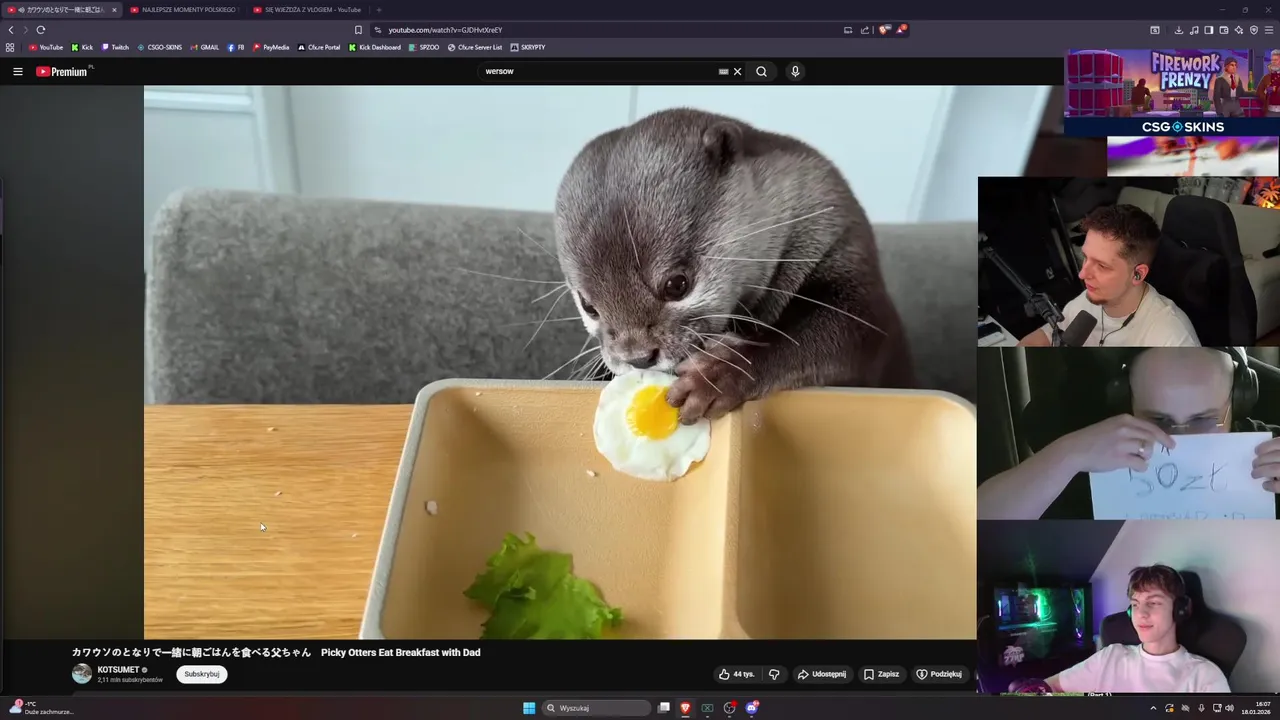This screenshot has height=720, width=1280.
Task: Click the Wyszukaj taskbar search box
Action: pyautogui.click(x=597, y=708)
